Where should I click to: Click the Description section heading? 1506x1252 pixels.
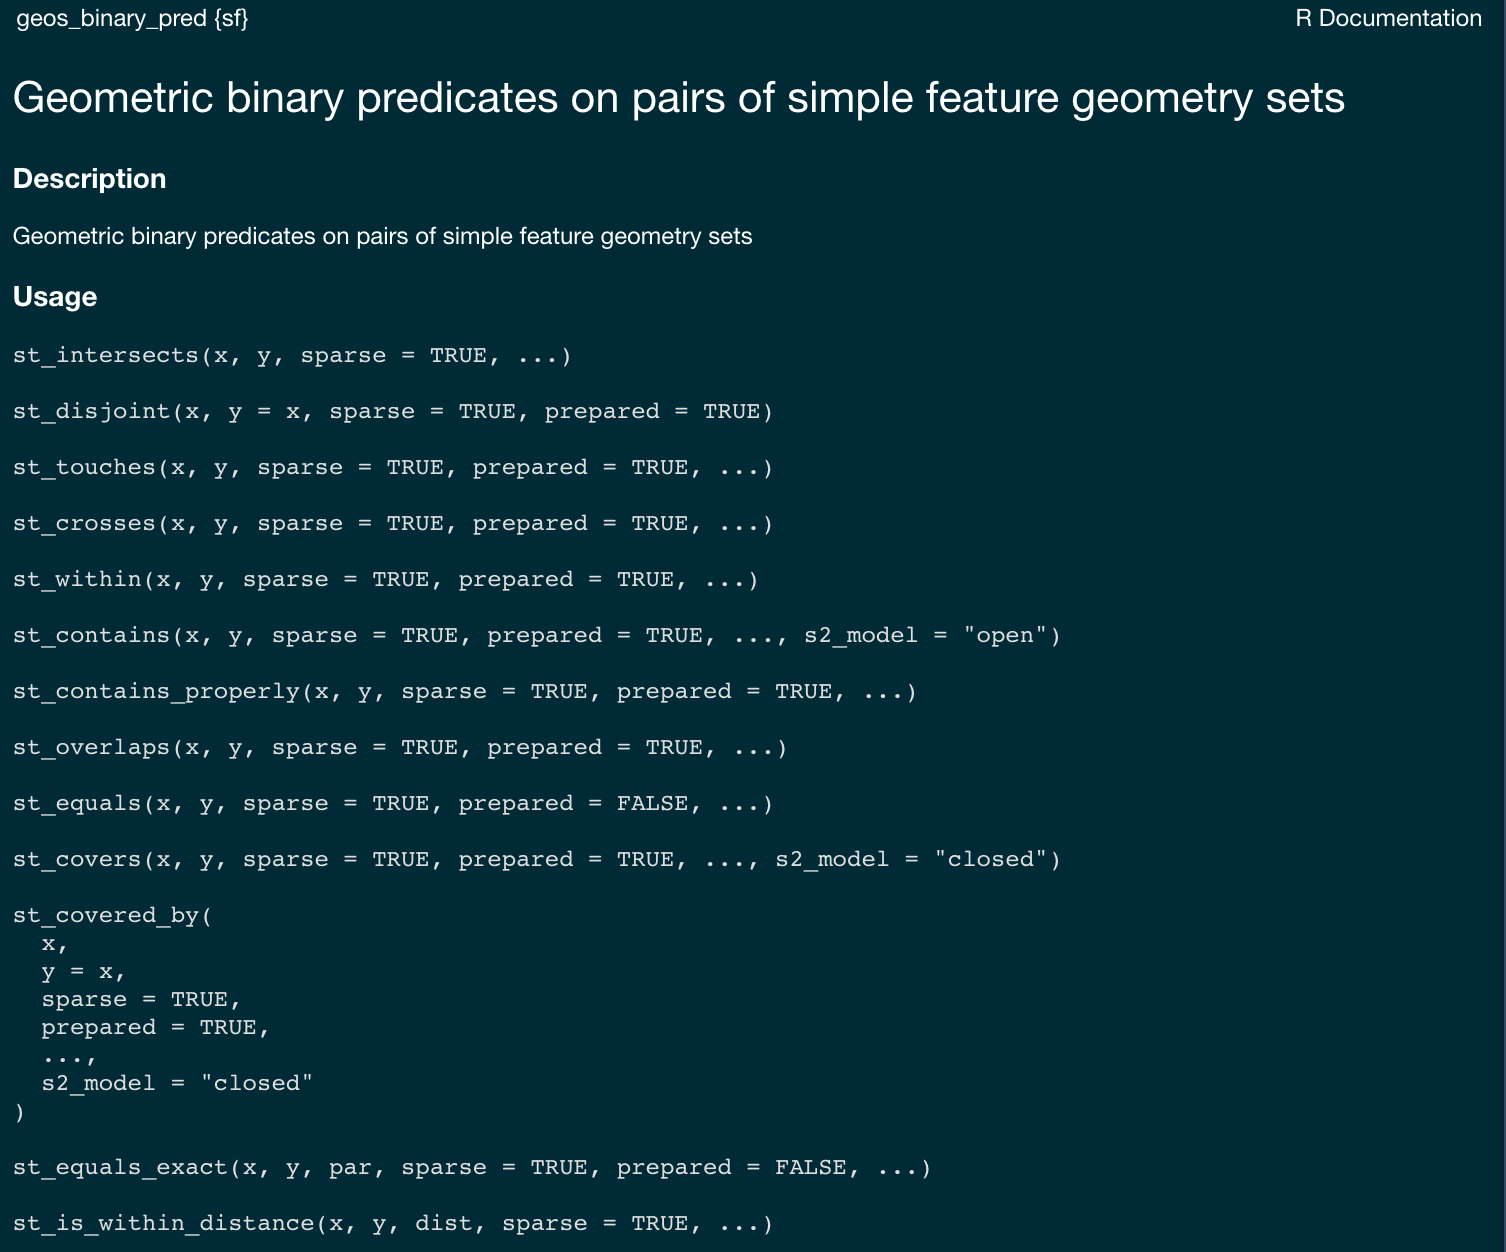[x=89, y=179]
